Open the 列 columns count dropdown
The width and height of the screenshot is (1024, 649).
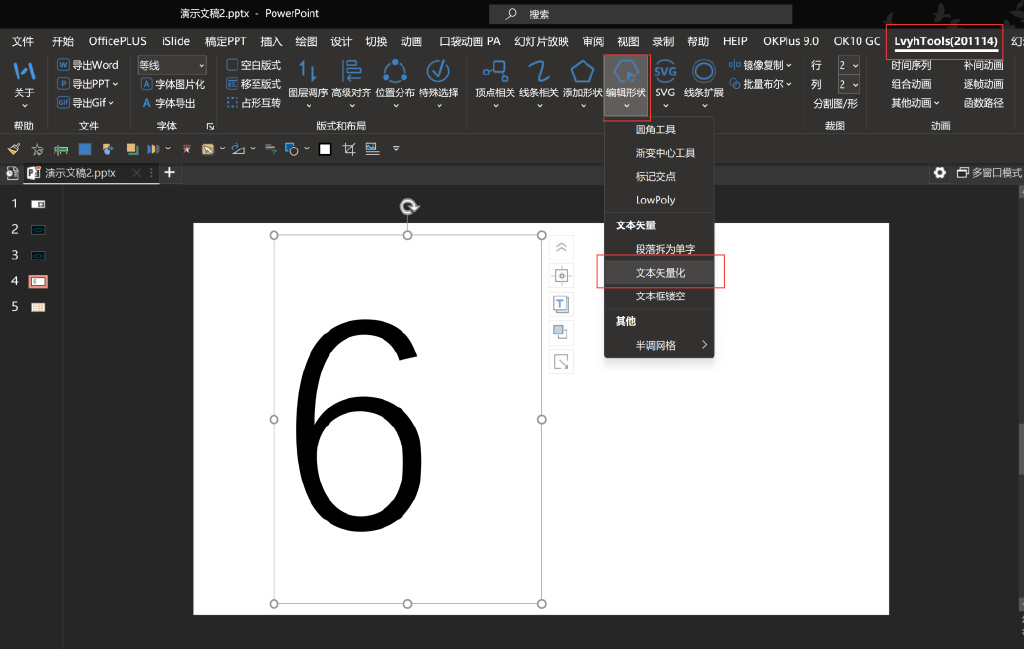point(848,84)
